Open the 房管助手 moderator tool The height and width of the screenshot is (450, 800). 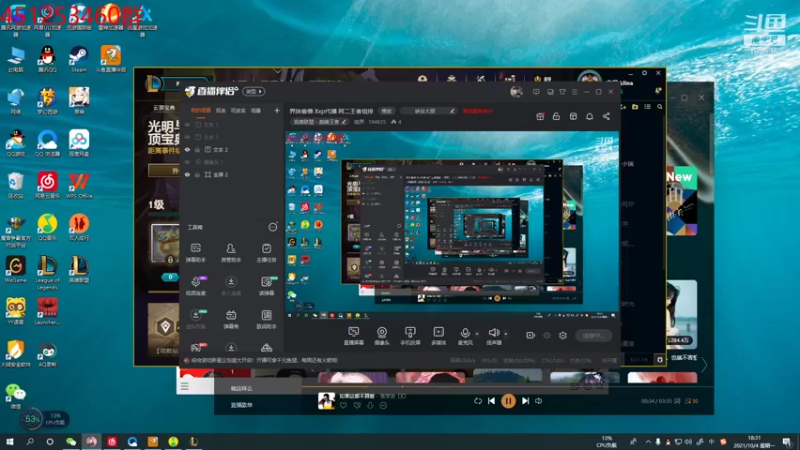click(231, 253)
